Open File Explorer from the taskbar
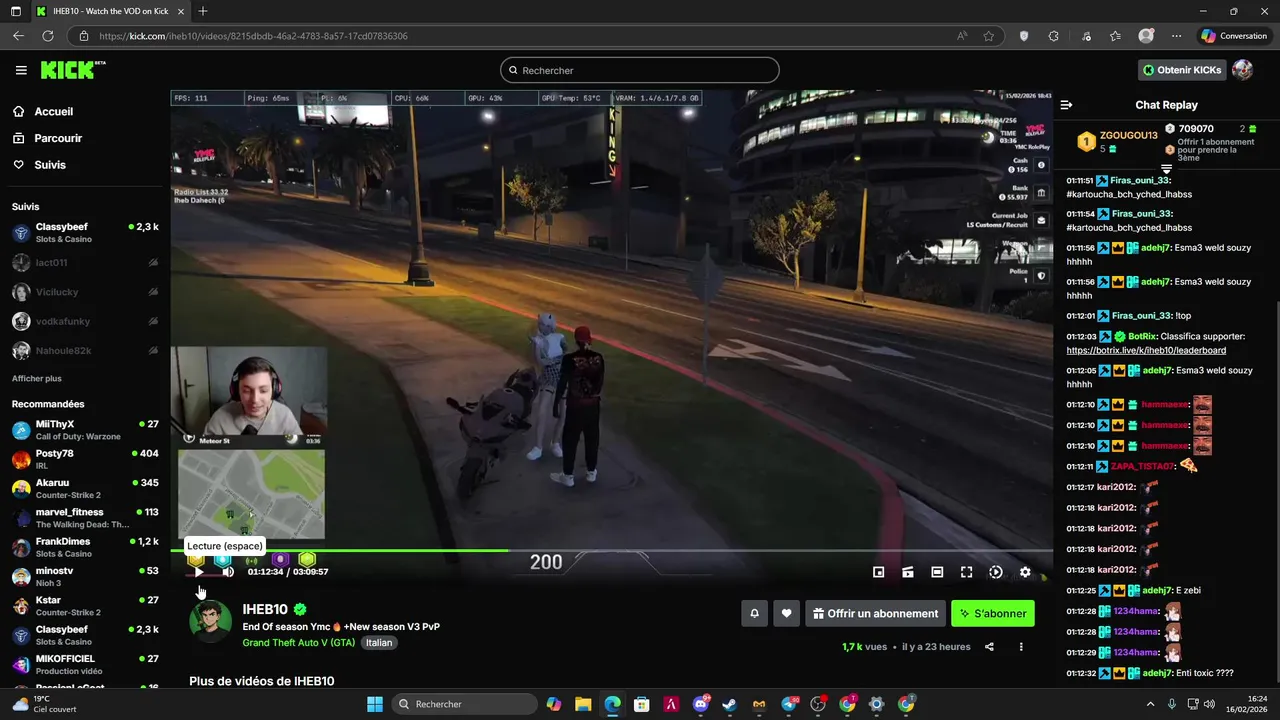 pyautogui.click(x=583, y=704)
